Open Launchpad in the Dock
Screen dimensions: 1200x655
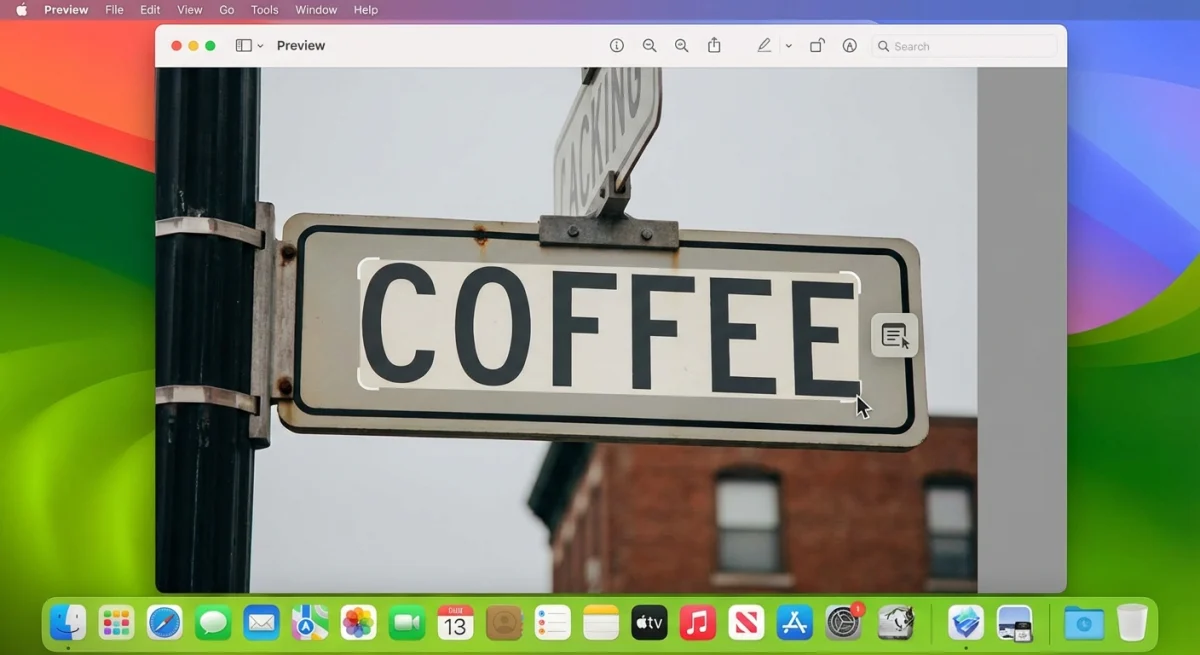tap(116, 623)
